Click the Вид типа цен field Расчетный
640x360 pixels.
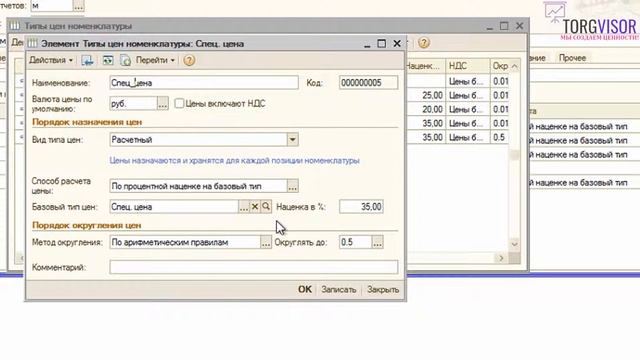click(198, 140)
